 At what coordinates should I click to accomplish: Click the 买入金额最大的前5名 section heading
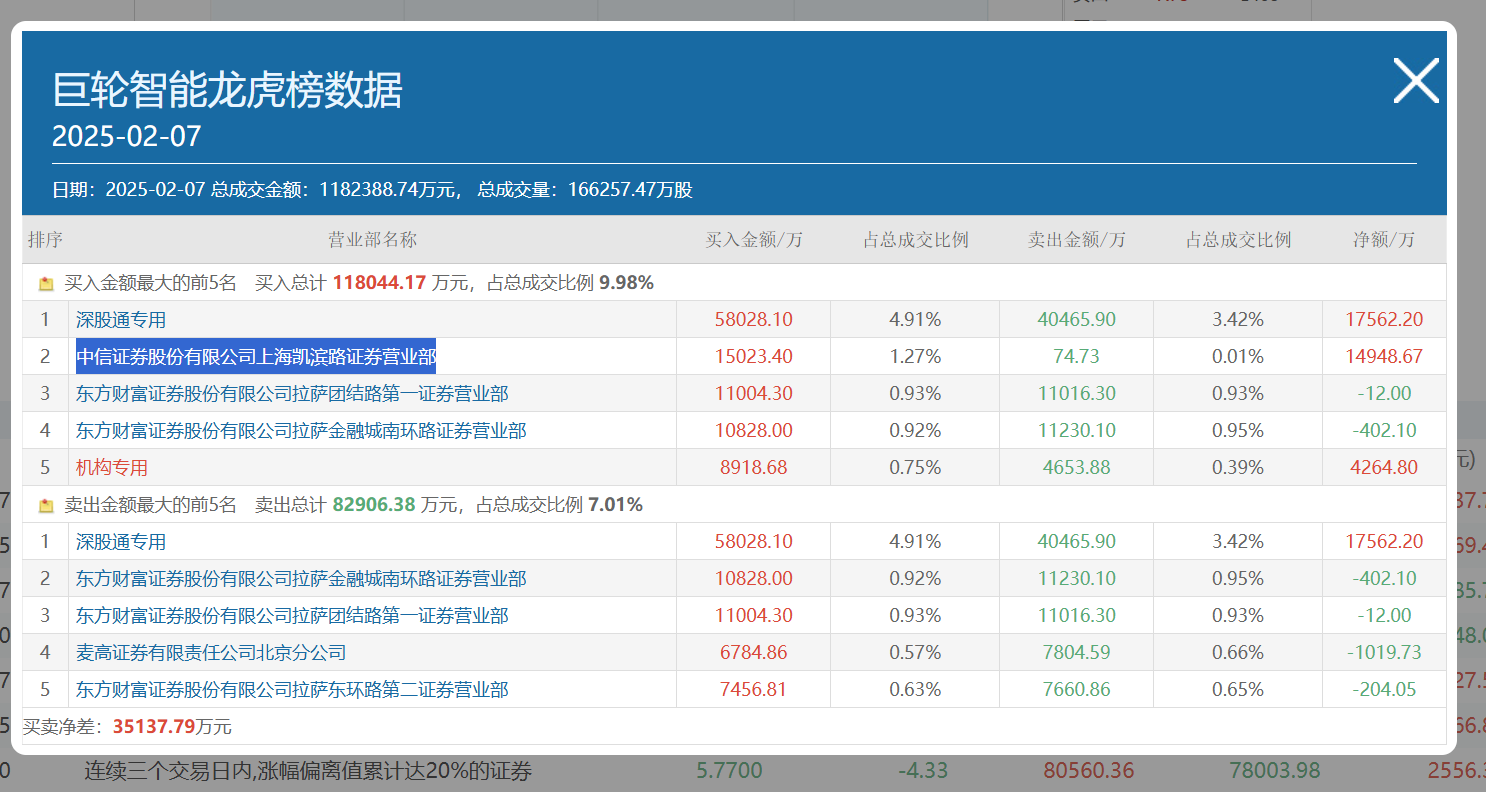151,283
